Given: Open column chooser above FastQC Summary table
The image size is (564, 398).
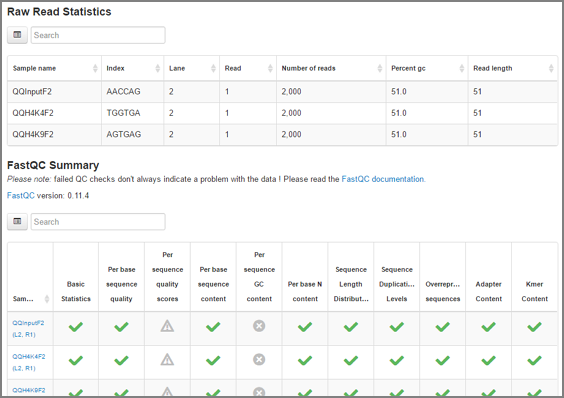Looking at the screenshot, I should point(17,221).
